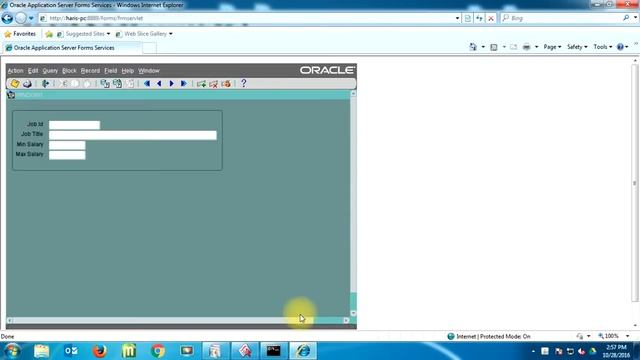Click Add to Favorites Bar icon
The image size is (640, 360).
(x=49, y=34)
